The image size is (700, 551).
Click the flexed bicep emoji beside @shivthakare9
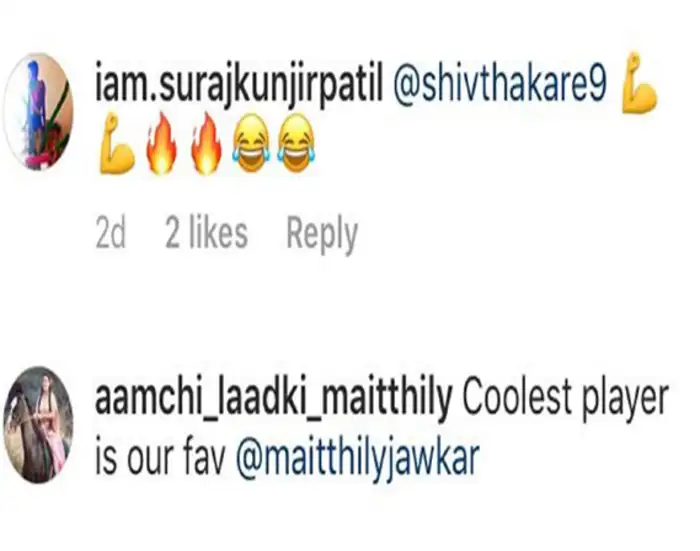(x=638, y=91)
